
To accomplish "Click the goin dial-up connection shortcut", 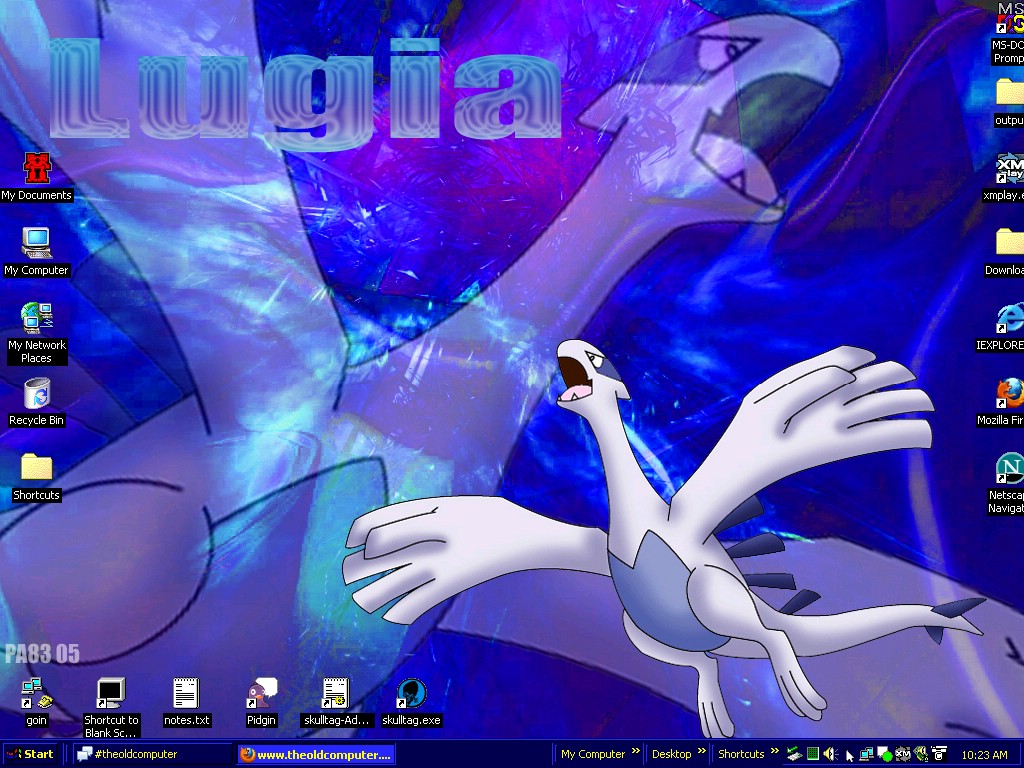I will click(36, 694).
